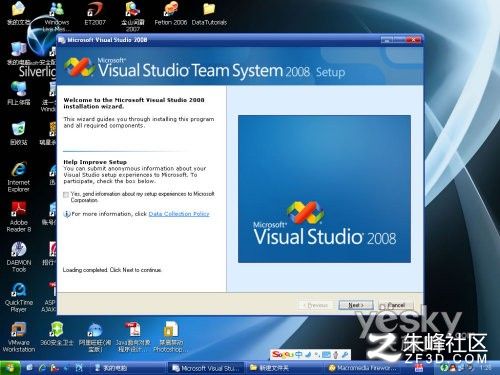The height and width of the screenshot is (375, 500).
Task: Click the Windows Start button
Action: point(10,368)
